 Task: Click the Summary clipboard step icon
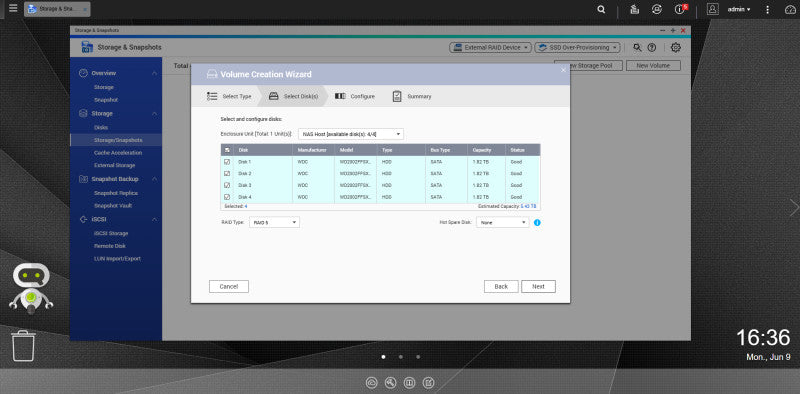(397, 96)
